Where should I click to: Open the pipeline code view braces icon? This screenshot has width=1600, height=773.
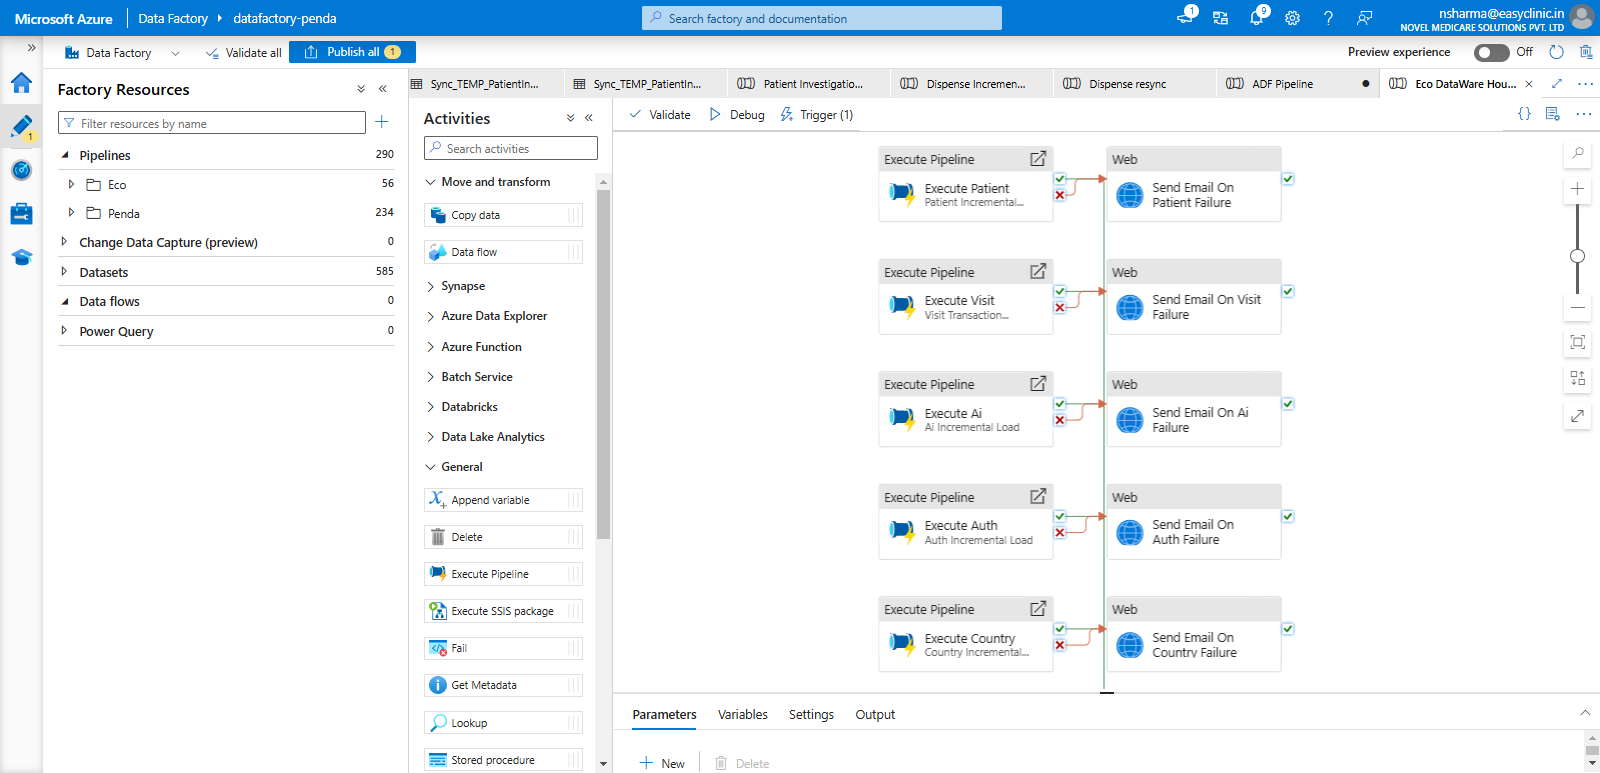pos(1524,114)
